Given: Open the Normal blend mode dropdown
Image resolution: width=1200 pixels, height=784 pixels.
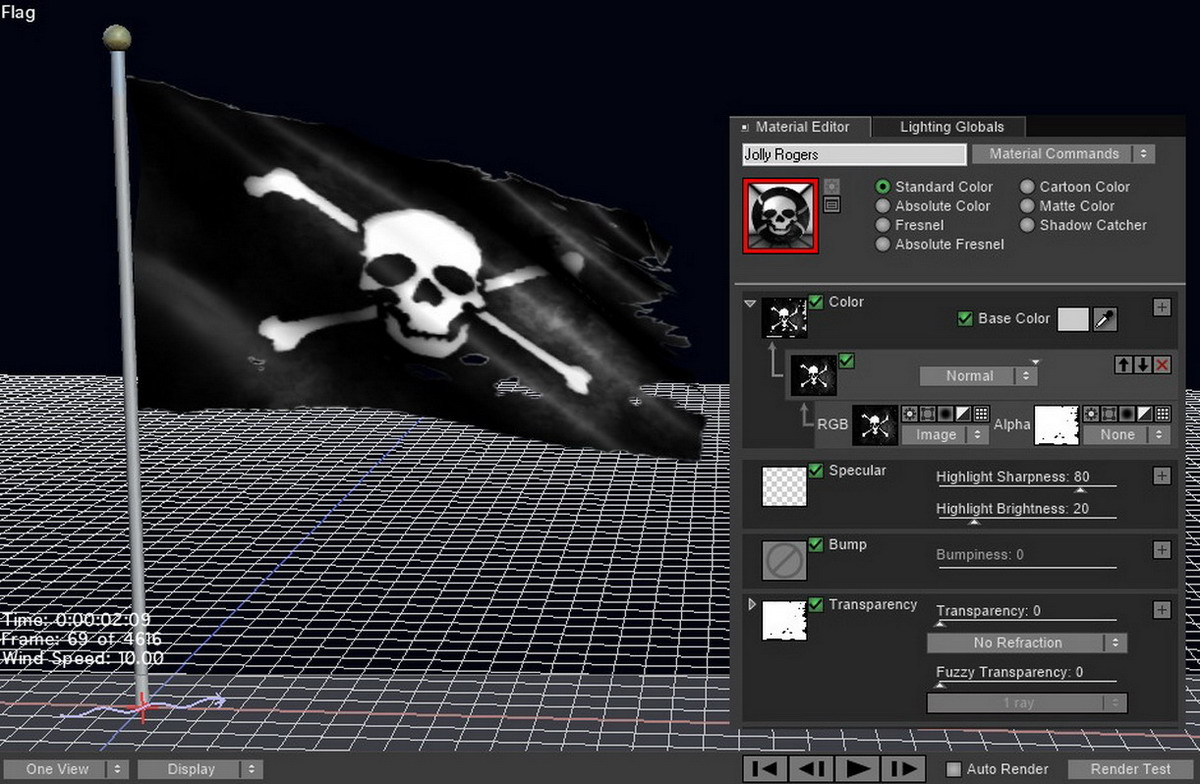Looking at the screenshot, I should (978, 376).
